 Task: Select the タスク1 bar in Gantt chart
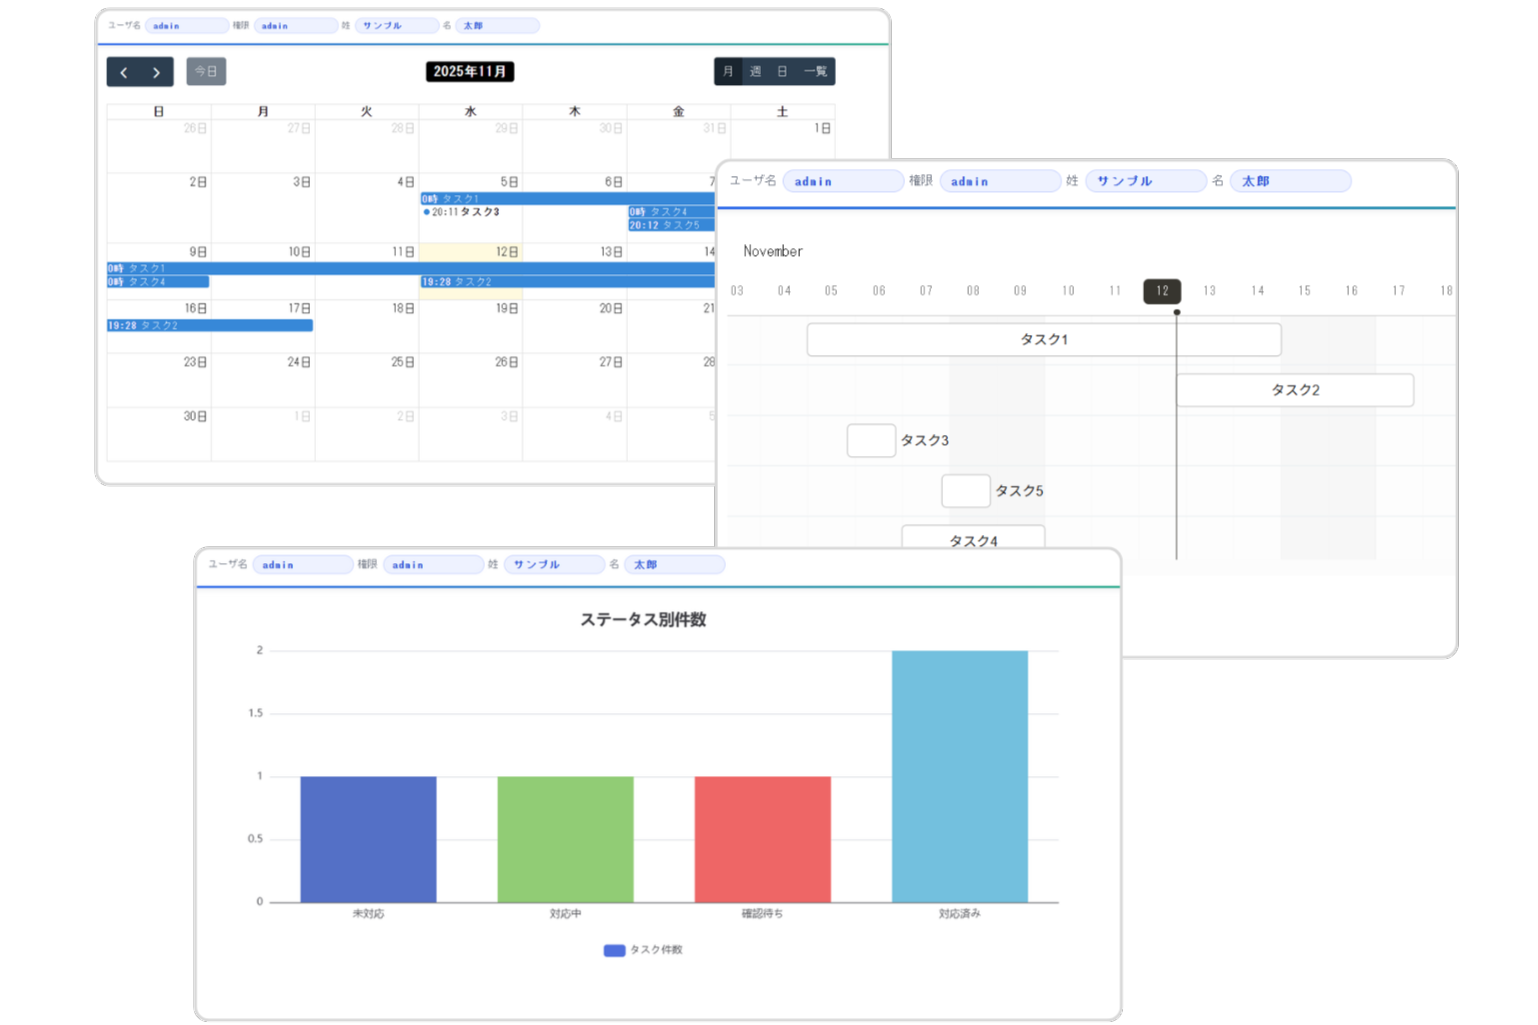pos(1043,340)
